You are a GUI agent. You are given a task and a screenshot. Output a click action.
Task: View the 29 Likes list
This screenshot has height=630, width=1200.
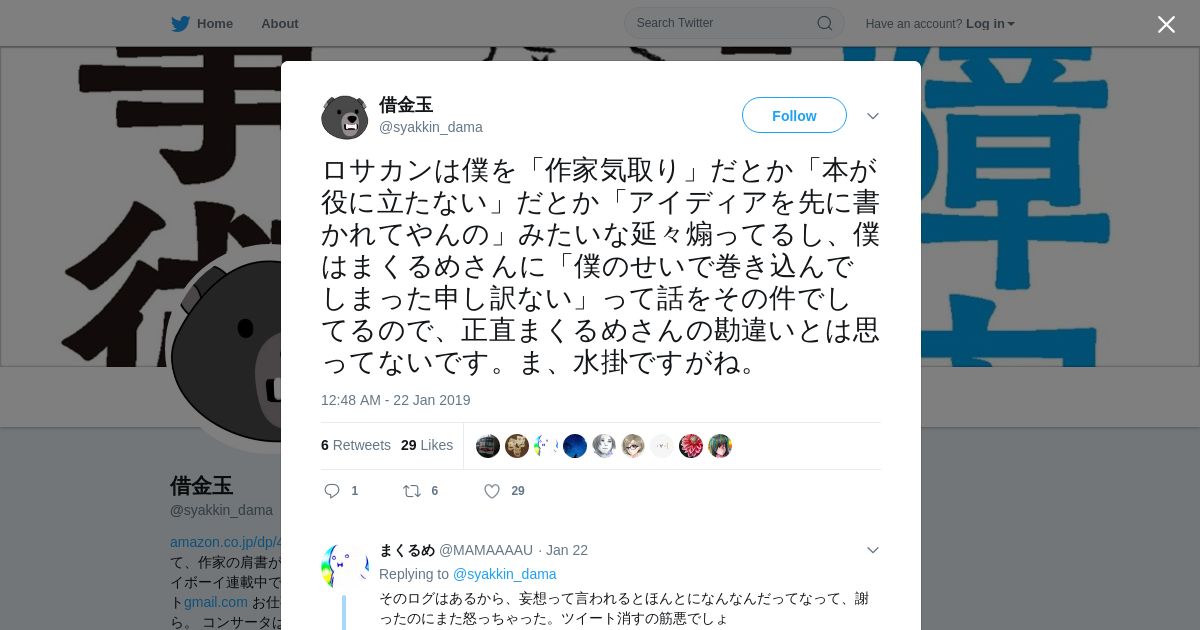point(427,445)
